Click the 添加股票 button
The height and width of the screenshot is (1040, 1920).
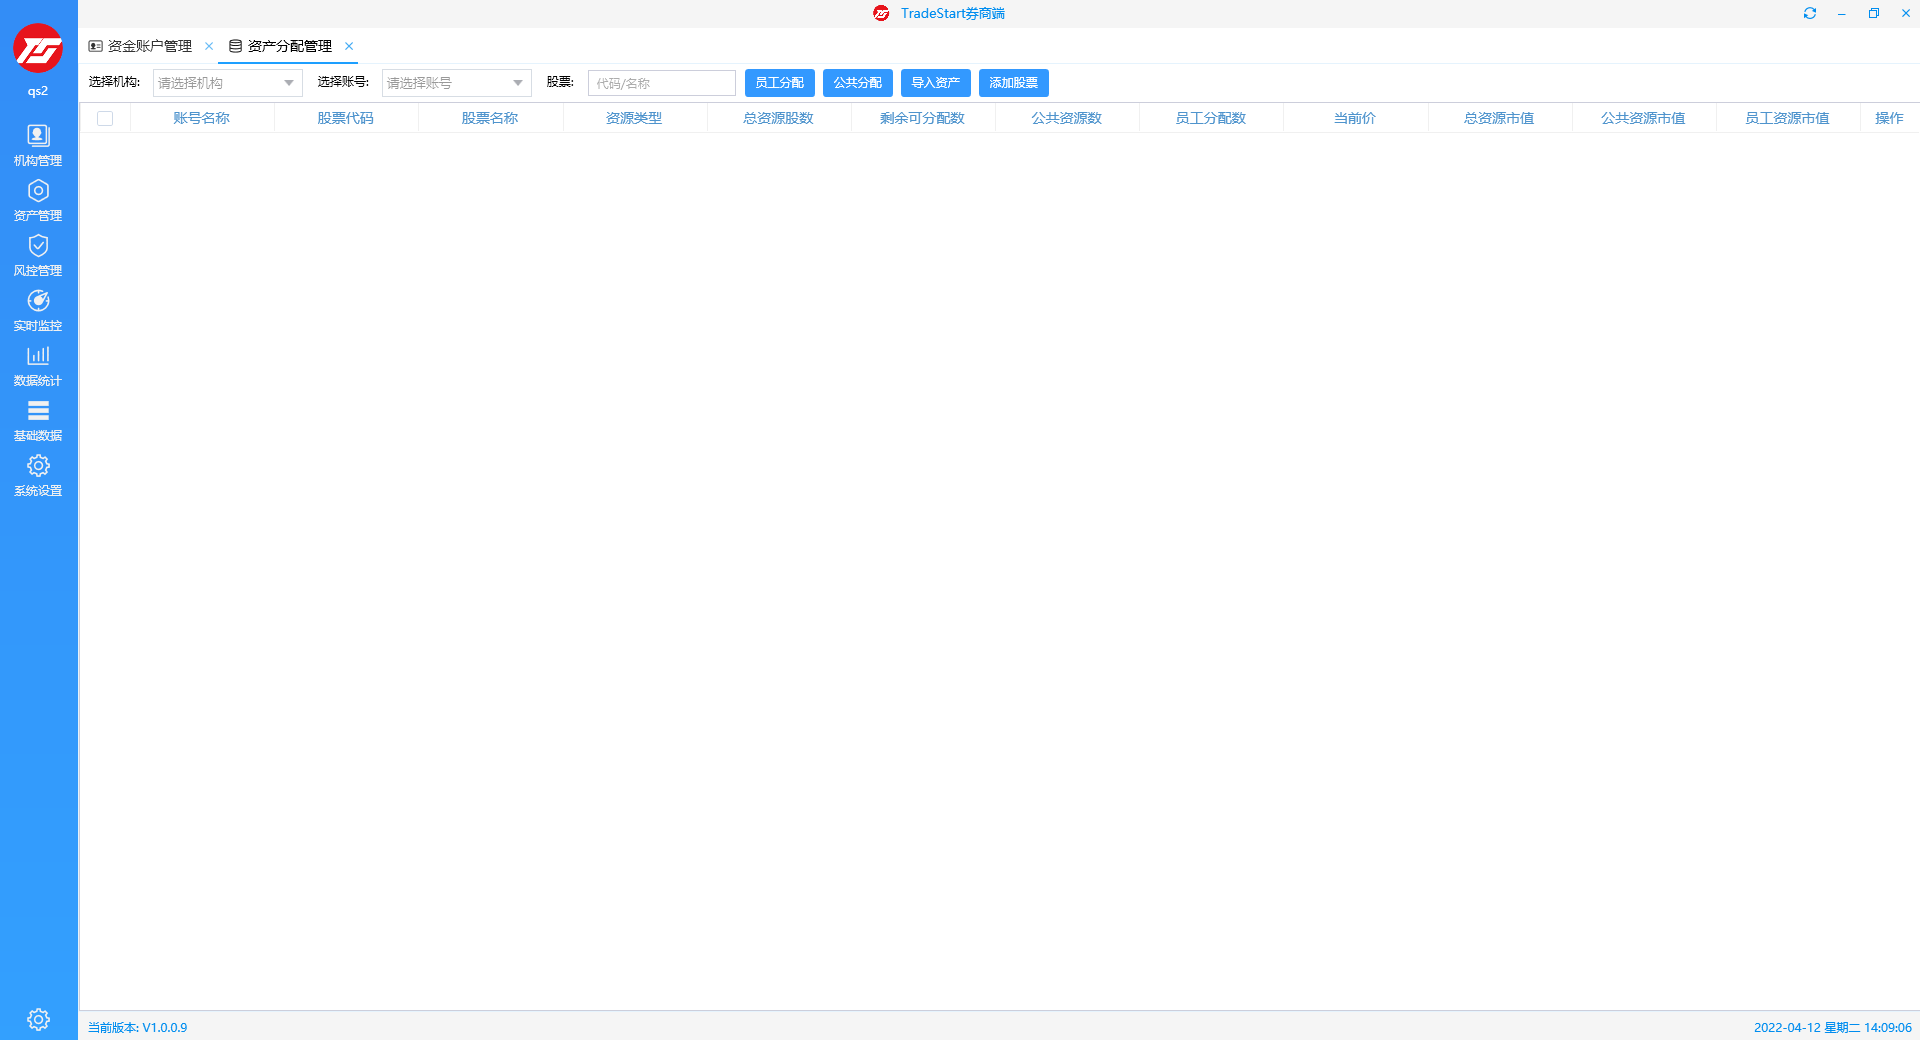click(1013, 83)
